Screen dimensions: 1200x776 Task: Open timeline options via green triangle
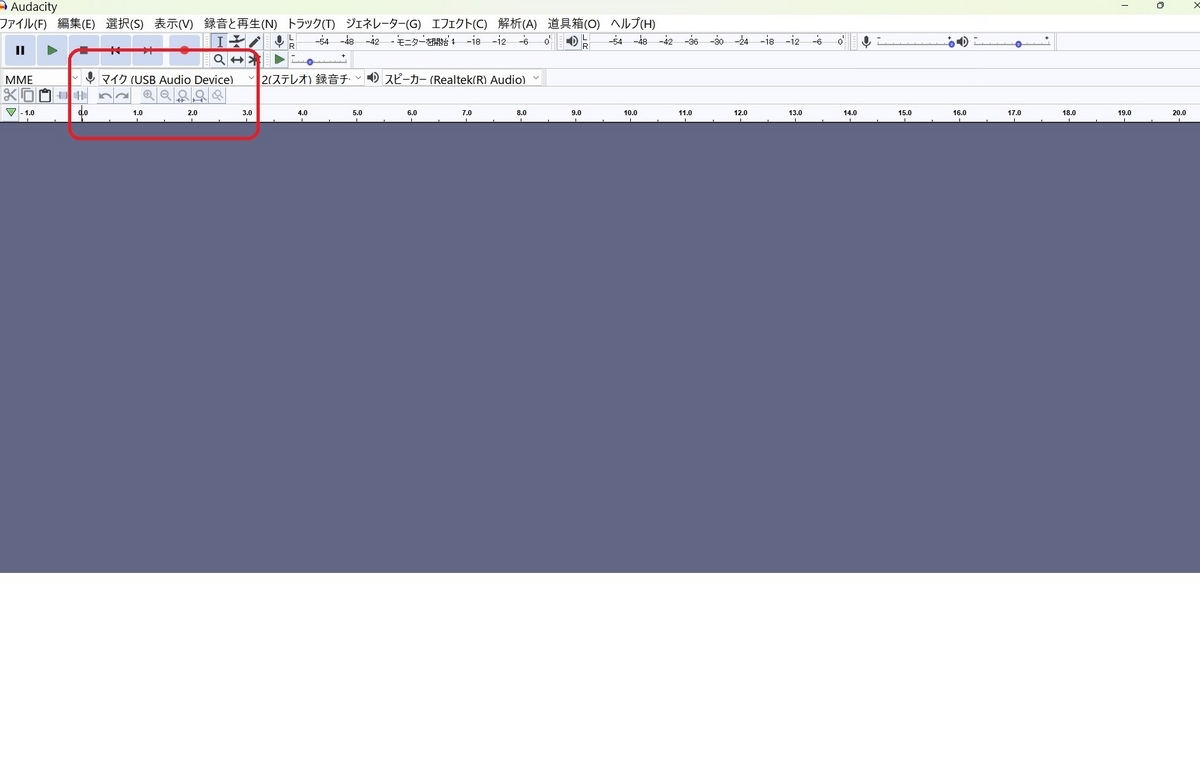(11, 113)
